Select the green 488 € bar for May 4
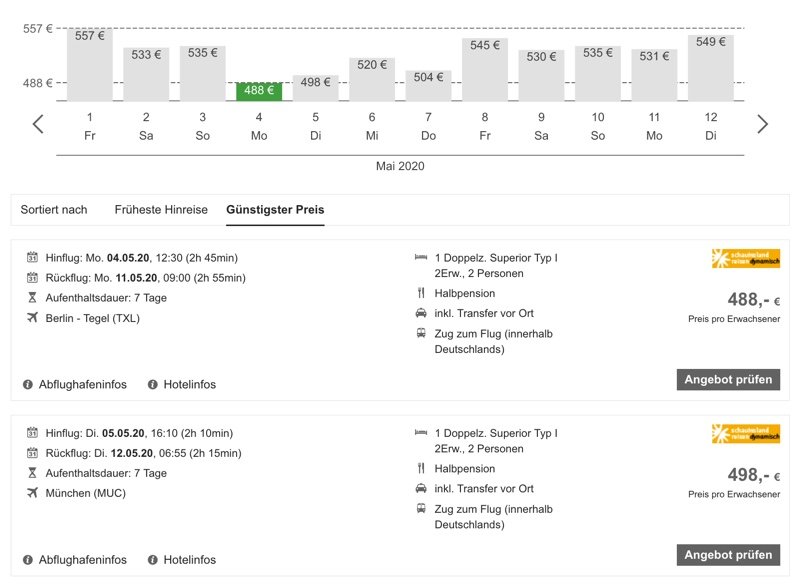This screenshot has height=586, width=802. coord(259,91)
